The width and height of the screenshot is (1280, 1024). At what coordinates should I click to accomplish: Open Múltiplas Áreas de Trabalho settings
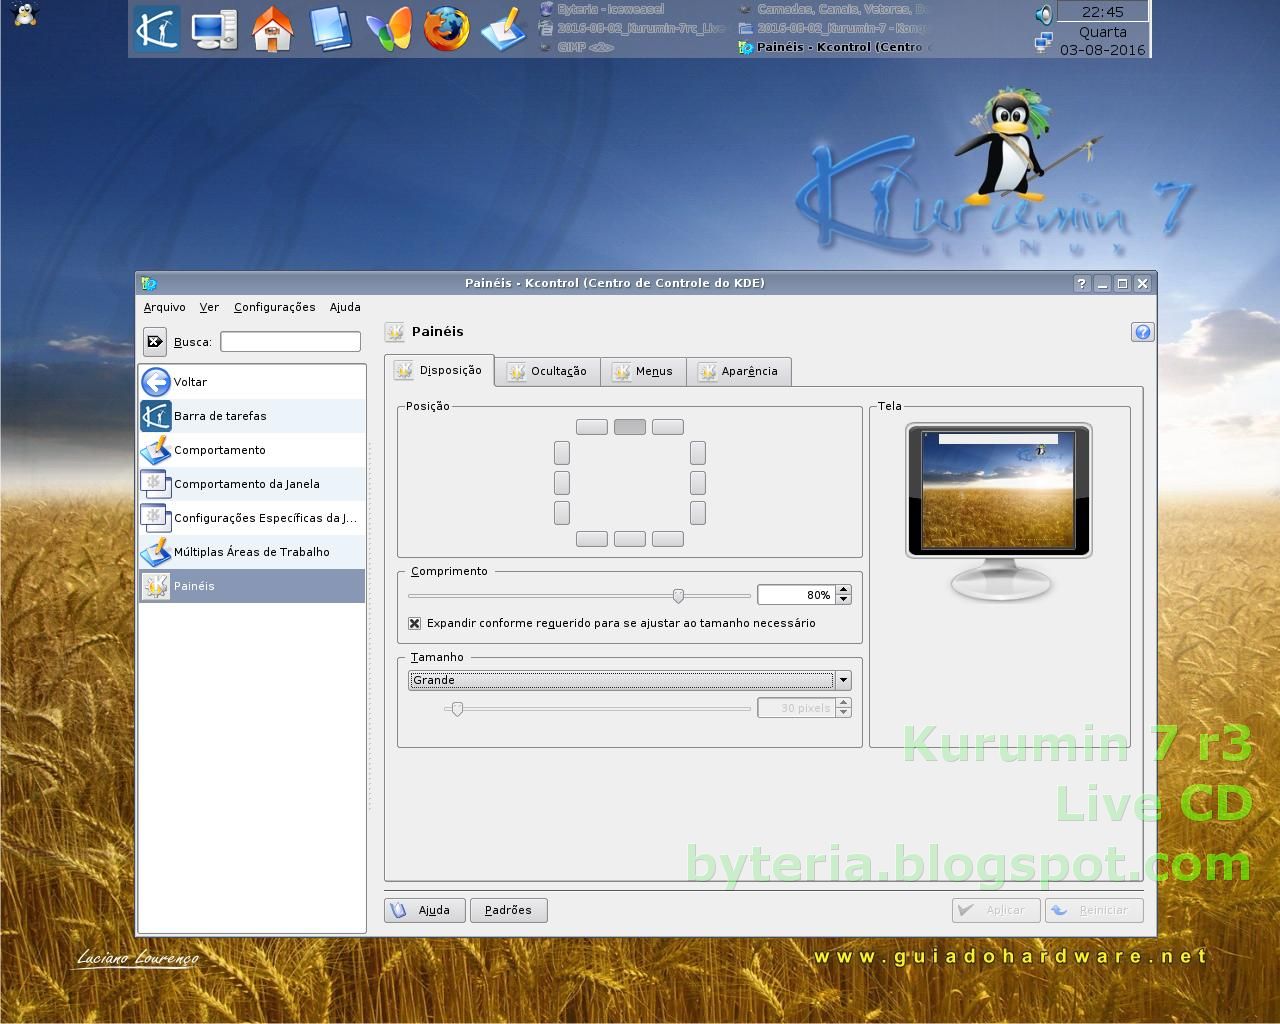click(x=252, y=551)
